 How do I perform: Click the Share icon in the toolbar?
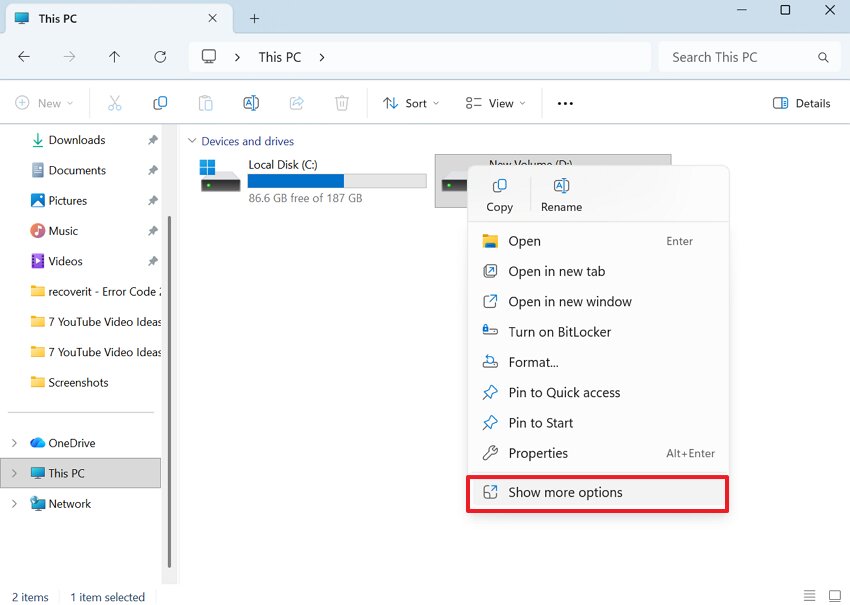tap(296, 103)
